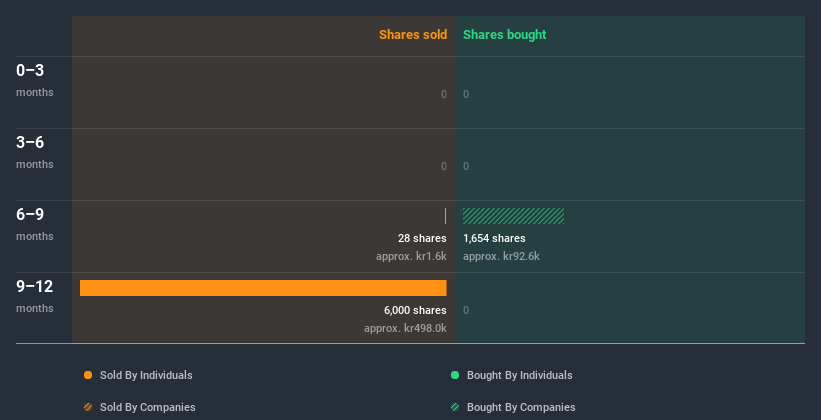The height and width of the screenshot is (420, 821).
Task: Click the Bought By Companies legend label
Action: pyautogui.click(x=521, y=407)
